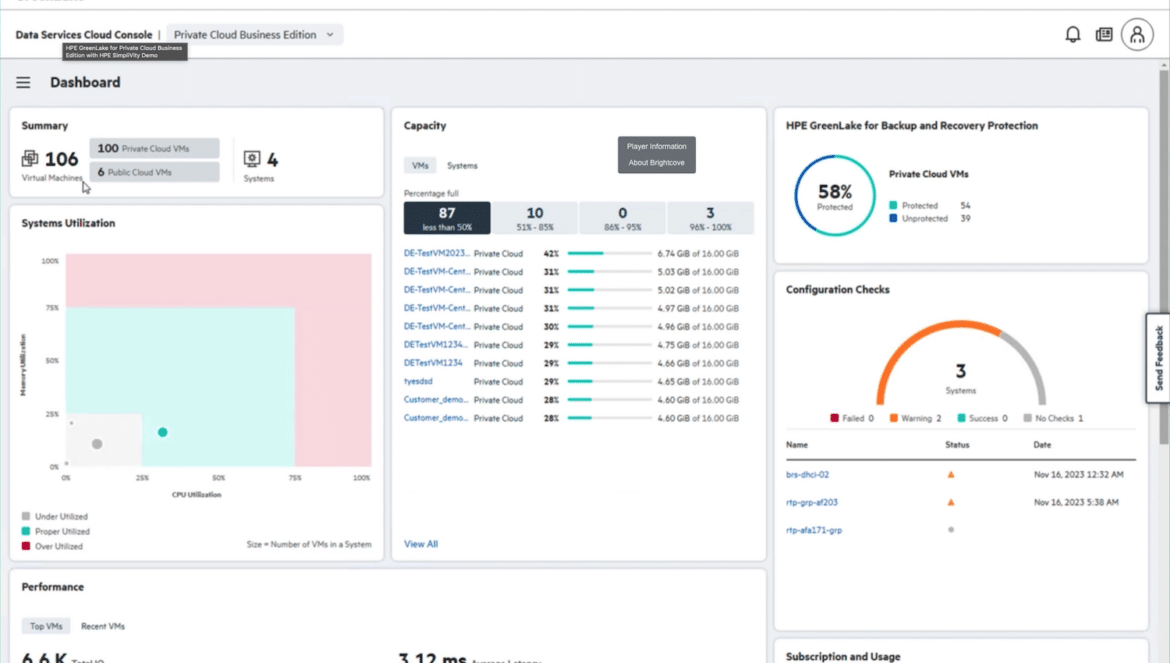This screenshot has width=1170, height=663.
Task: Switch to the VMs capacity tab
Action: tap(420, 166)
